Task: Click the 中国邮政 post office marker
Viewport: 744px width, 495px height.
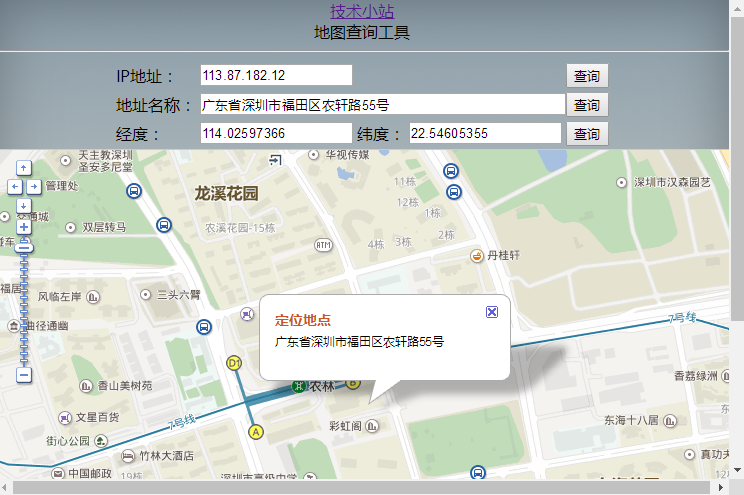Action: pos(57,473)
